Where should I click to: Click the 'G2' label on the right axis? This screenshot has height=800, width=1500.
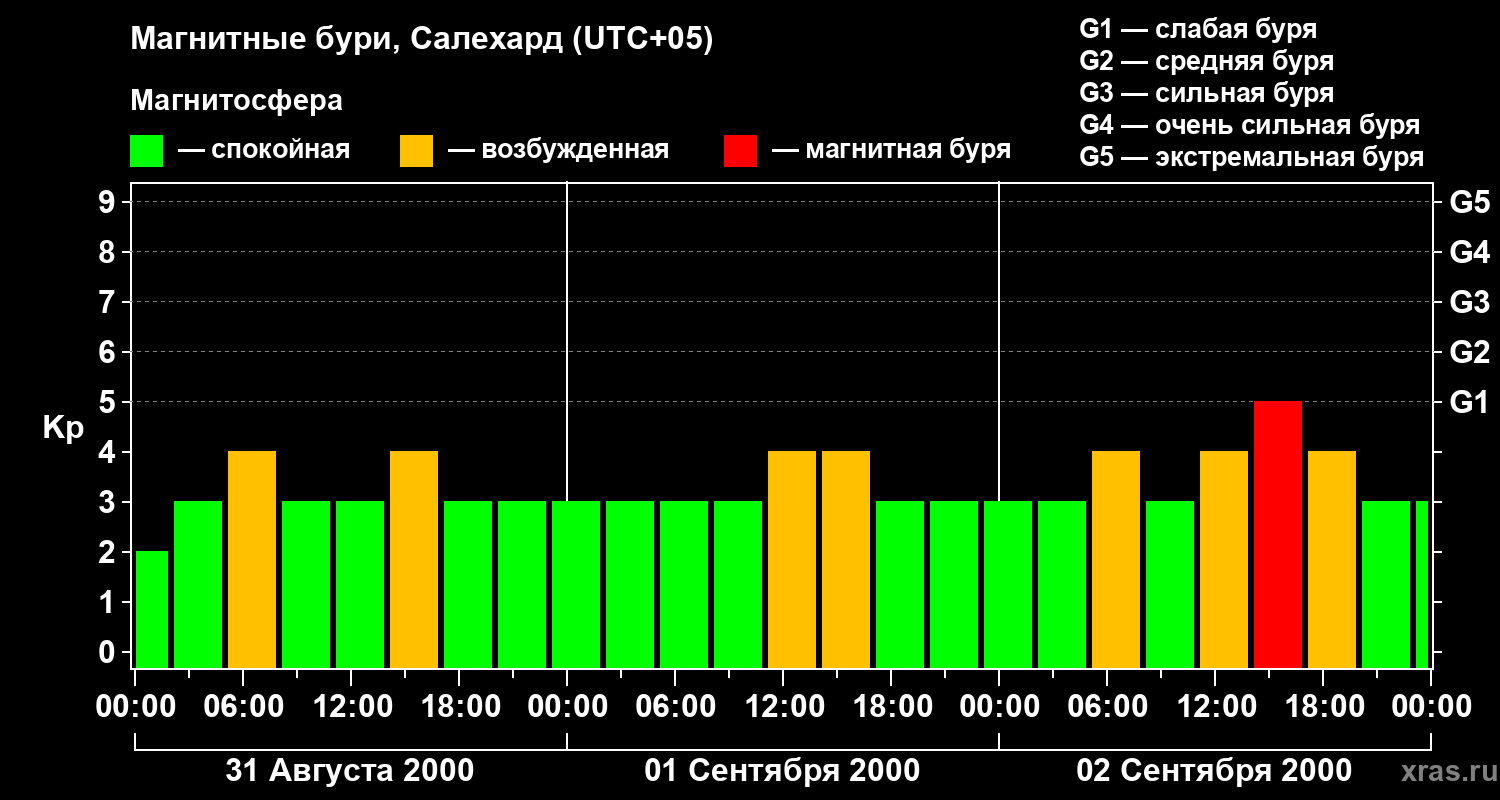1469,352
